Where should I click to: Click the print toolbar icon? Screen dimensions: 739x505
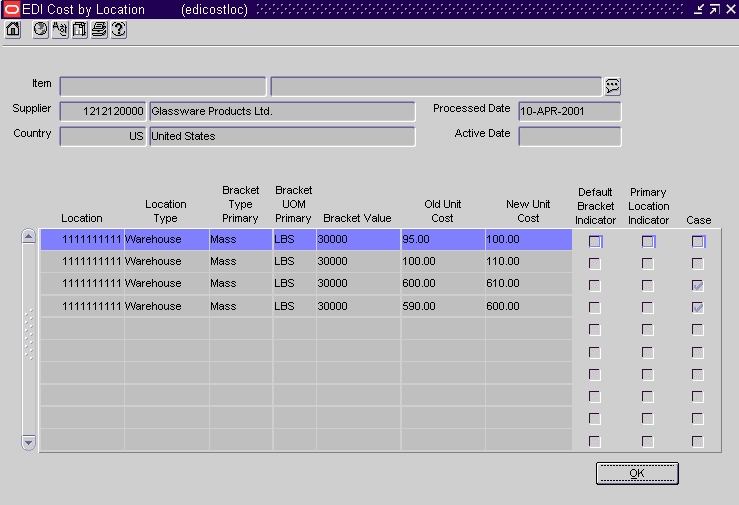[99, 30]
